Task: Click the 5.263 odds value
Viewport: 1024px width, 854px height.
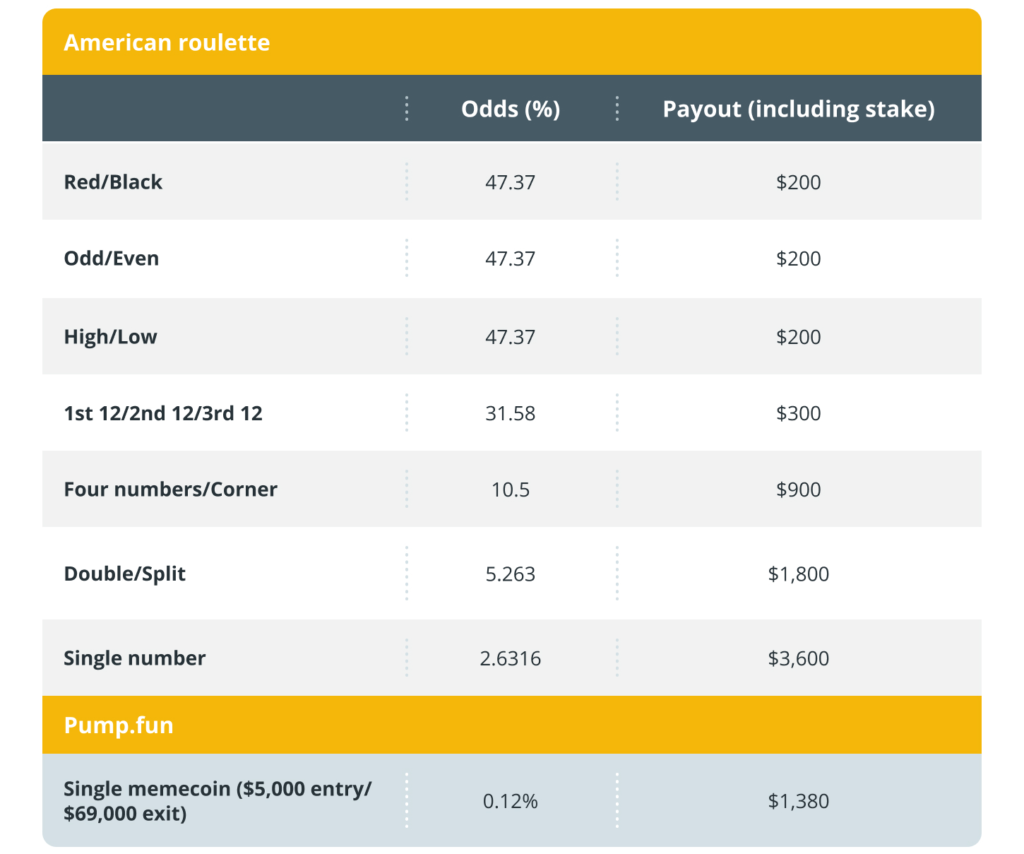Action: [x=510, y=574]
